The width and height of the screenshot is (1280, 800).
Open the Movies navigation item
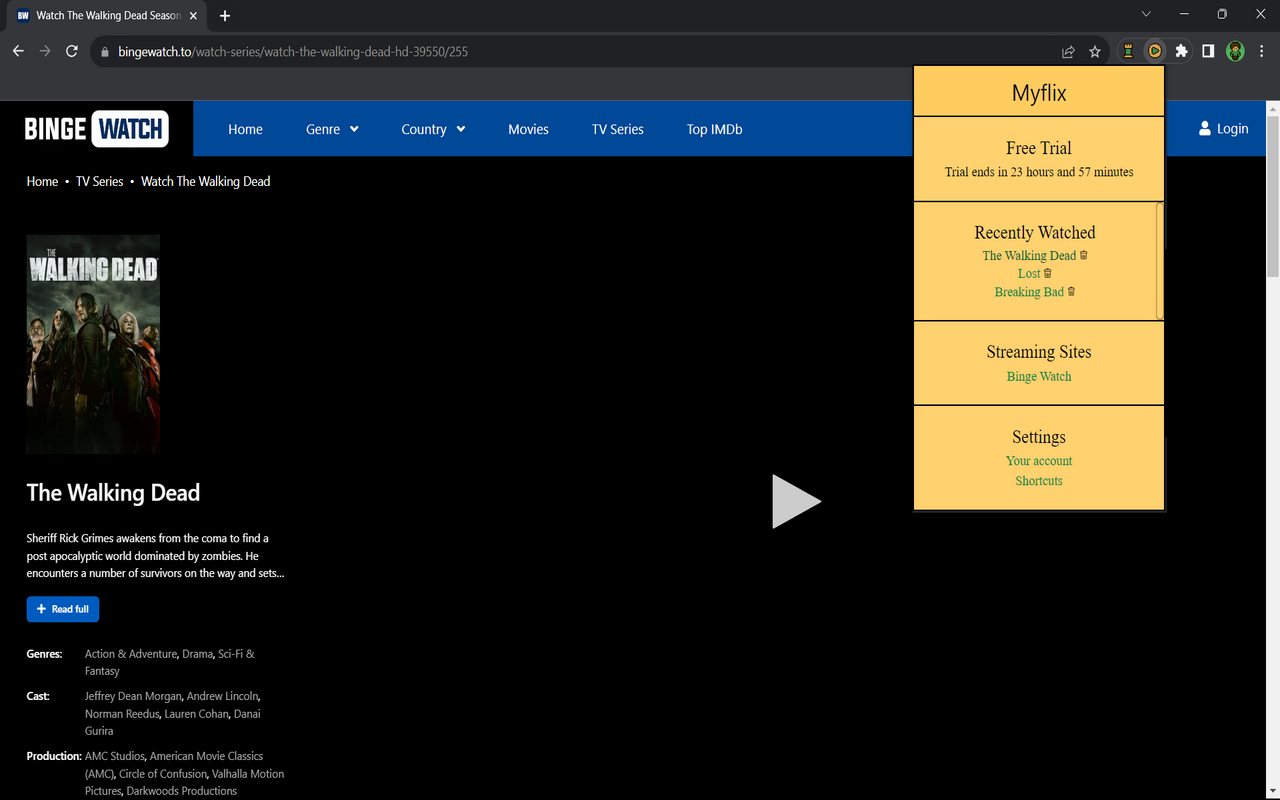[528, 129]
